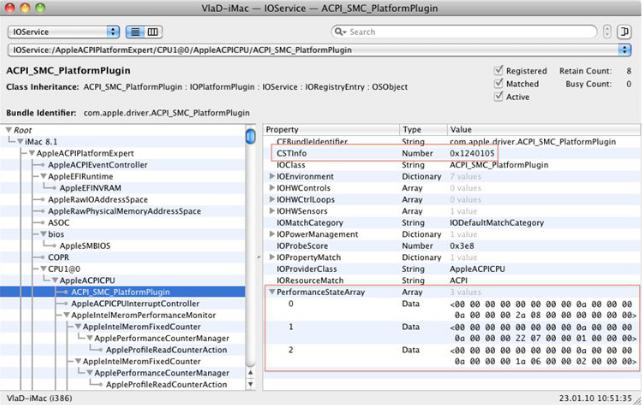Viewport: 642px width, 405px height.
Task: Switch to column browser view
Action: pos(153,32)
